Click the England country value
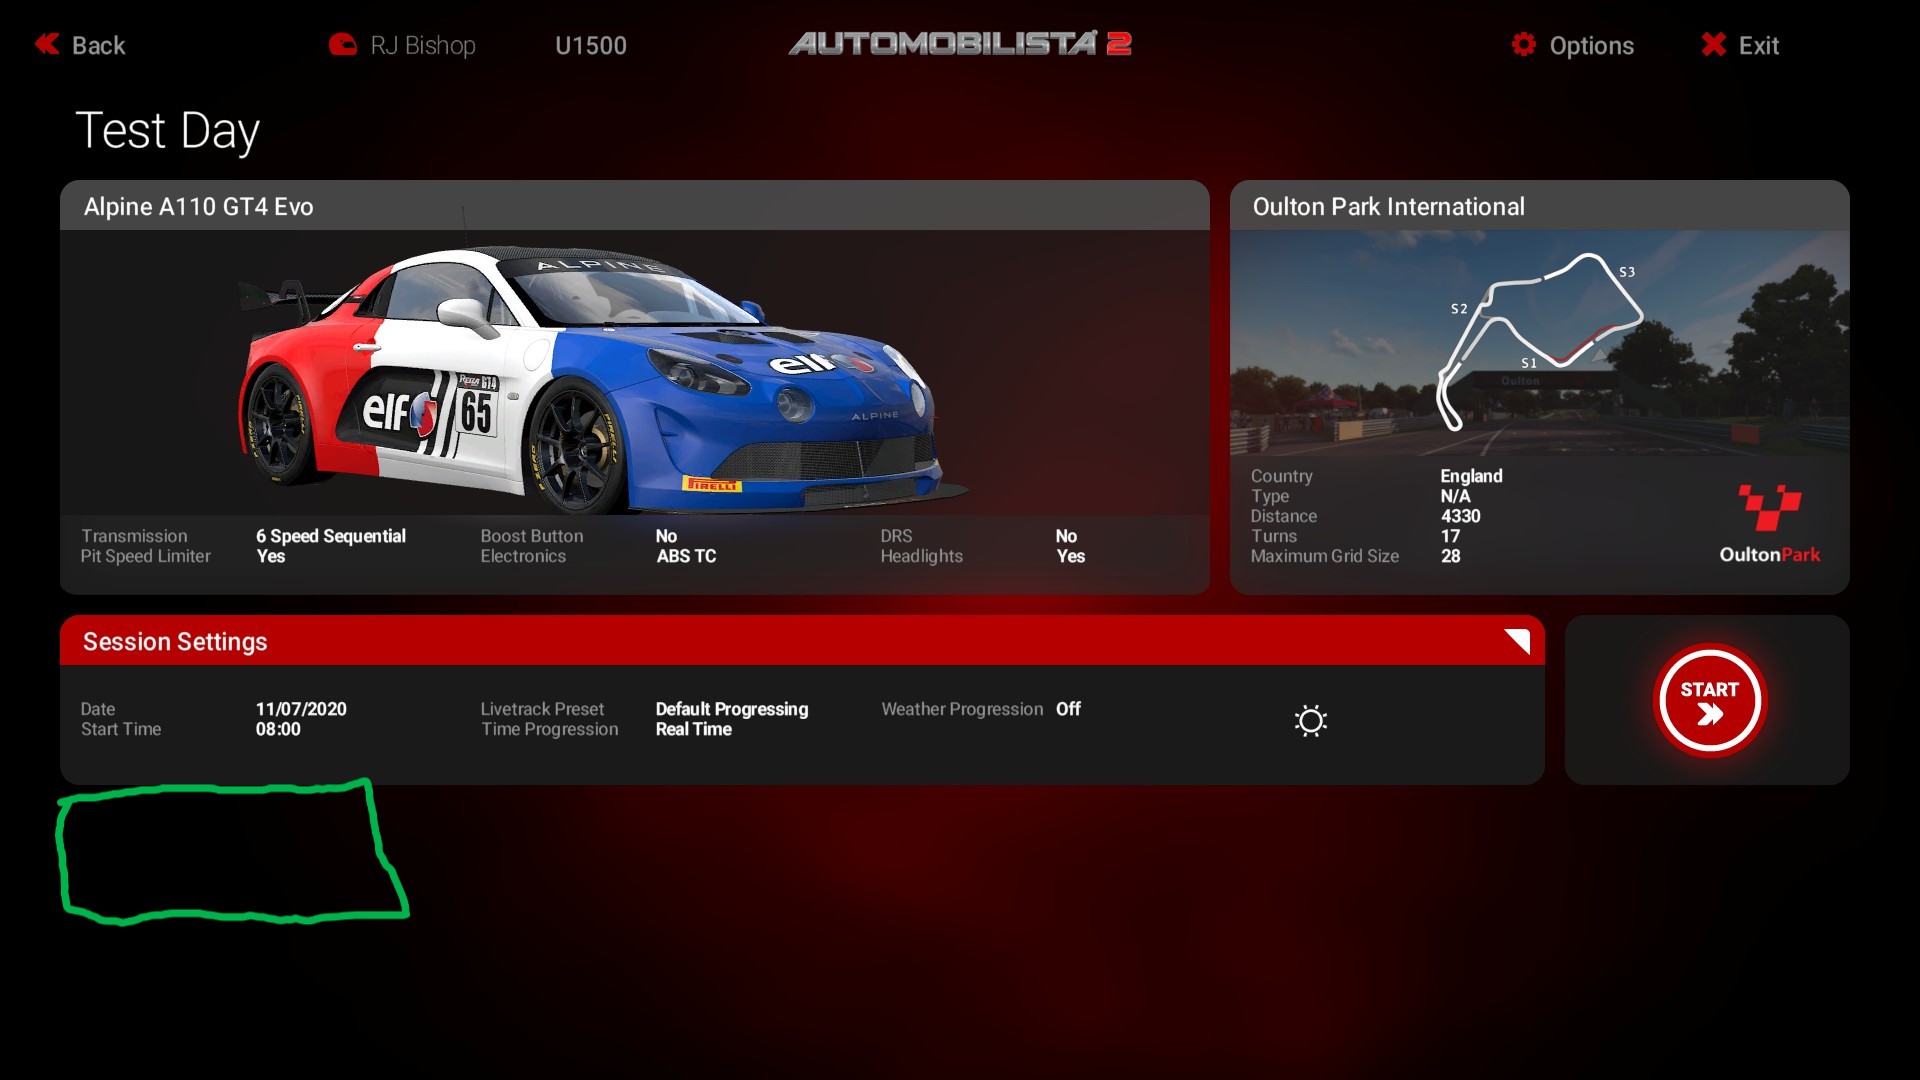Viewport: 1920px width, 1080px height. [x=1471, y=476]
